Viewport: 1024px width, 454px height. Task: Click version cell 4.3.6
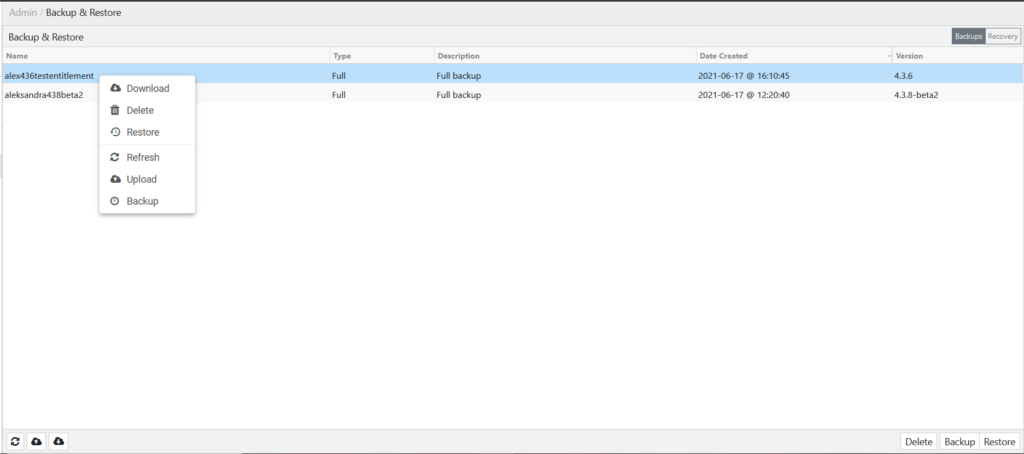point(904,76)
